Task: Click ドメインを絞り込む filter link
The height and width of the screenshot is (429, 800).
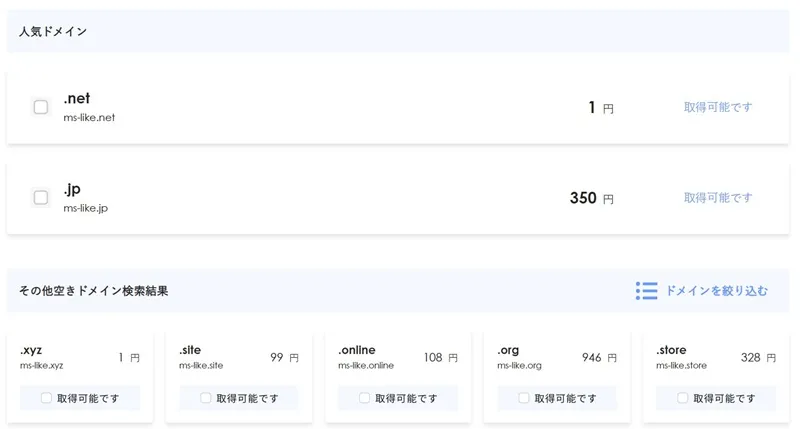Action: click(x=716, y=291)
